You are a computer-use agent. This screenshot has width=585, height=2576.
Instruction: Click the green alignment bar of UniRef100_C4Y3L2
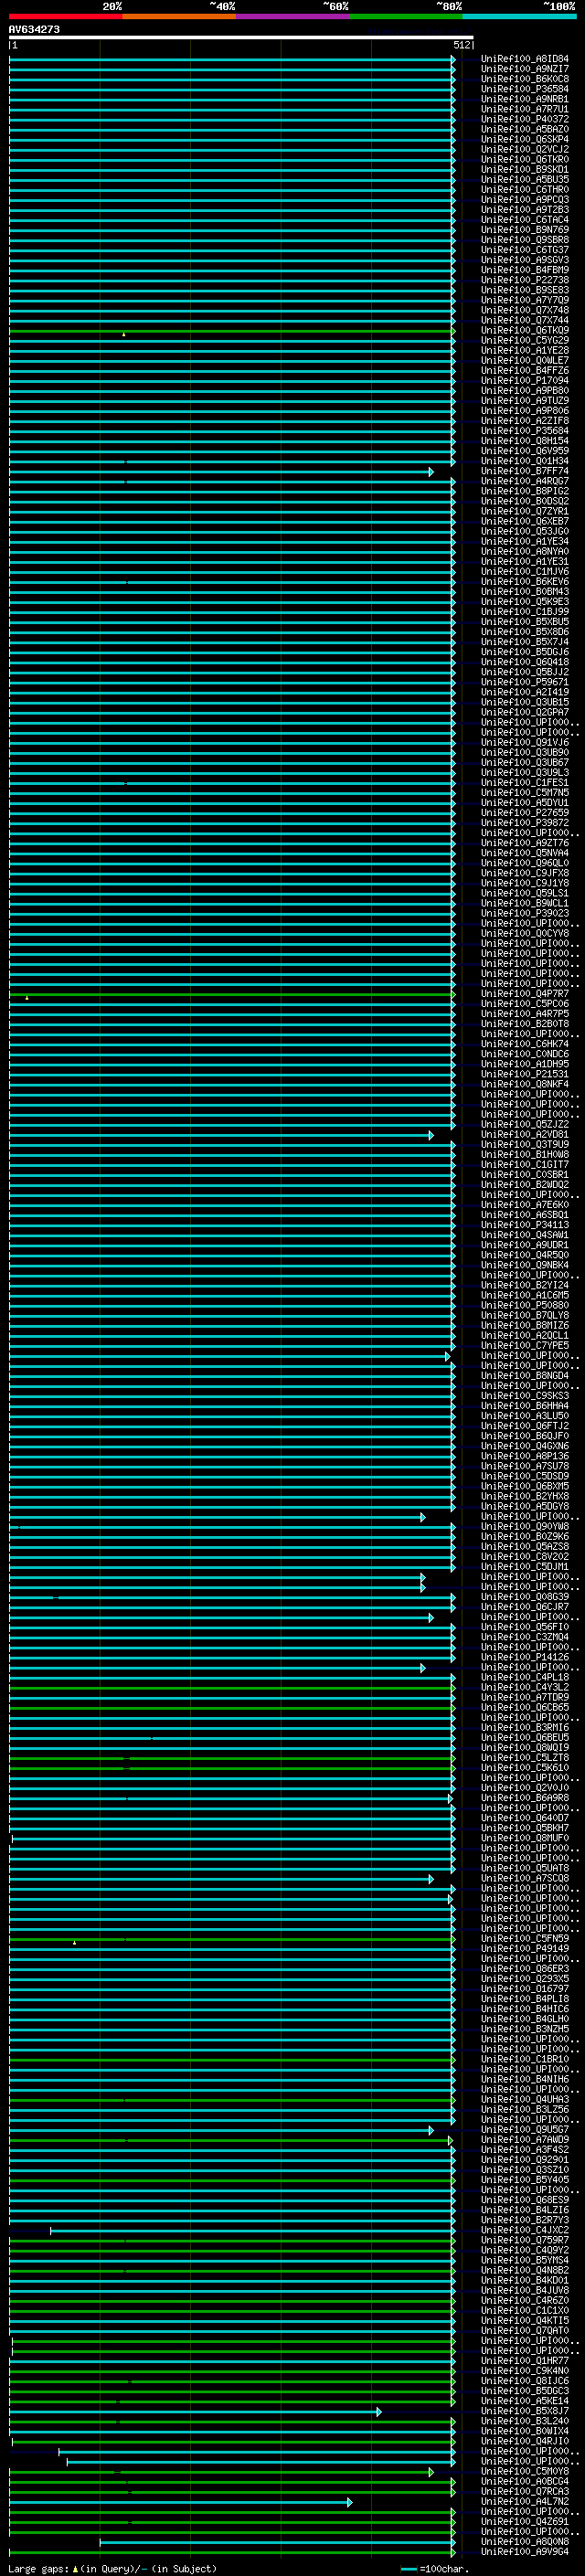click(x=232, y=1687)
